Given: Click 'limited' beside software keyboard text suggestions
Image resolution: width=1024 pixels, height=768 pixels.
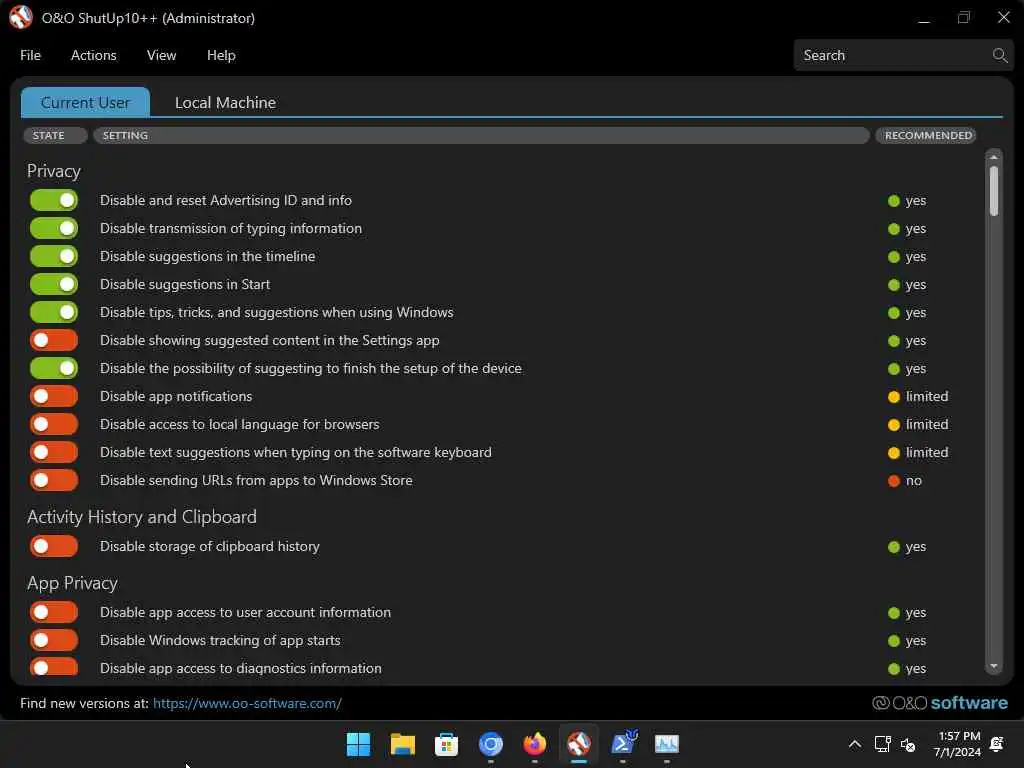Looking at the screenshot, I should (918, 453).
